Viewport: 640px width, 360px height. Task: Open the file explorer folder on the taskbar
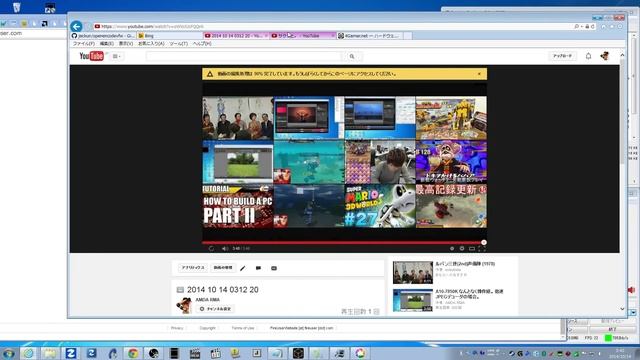49,353
